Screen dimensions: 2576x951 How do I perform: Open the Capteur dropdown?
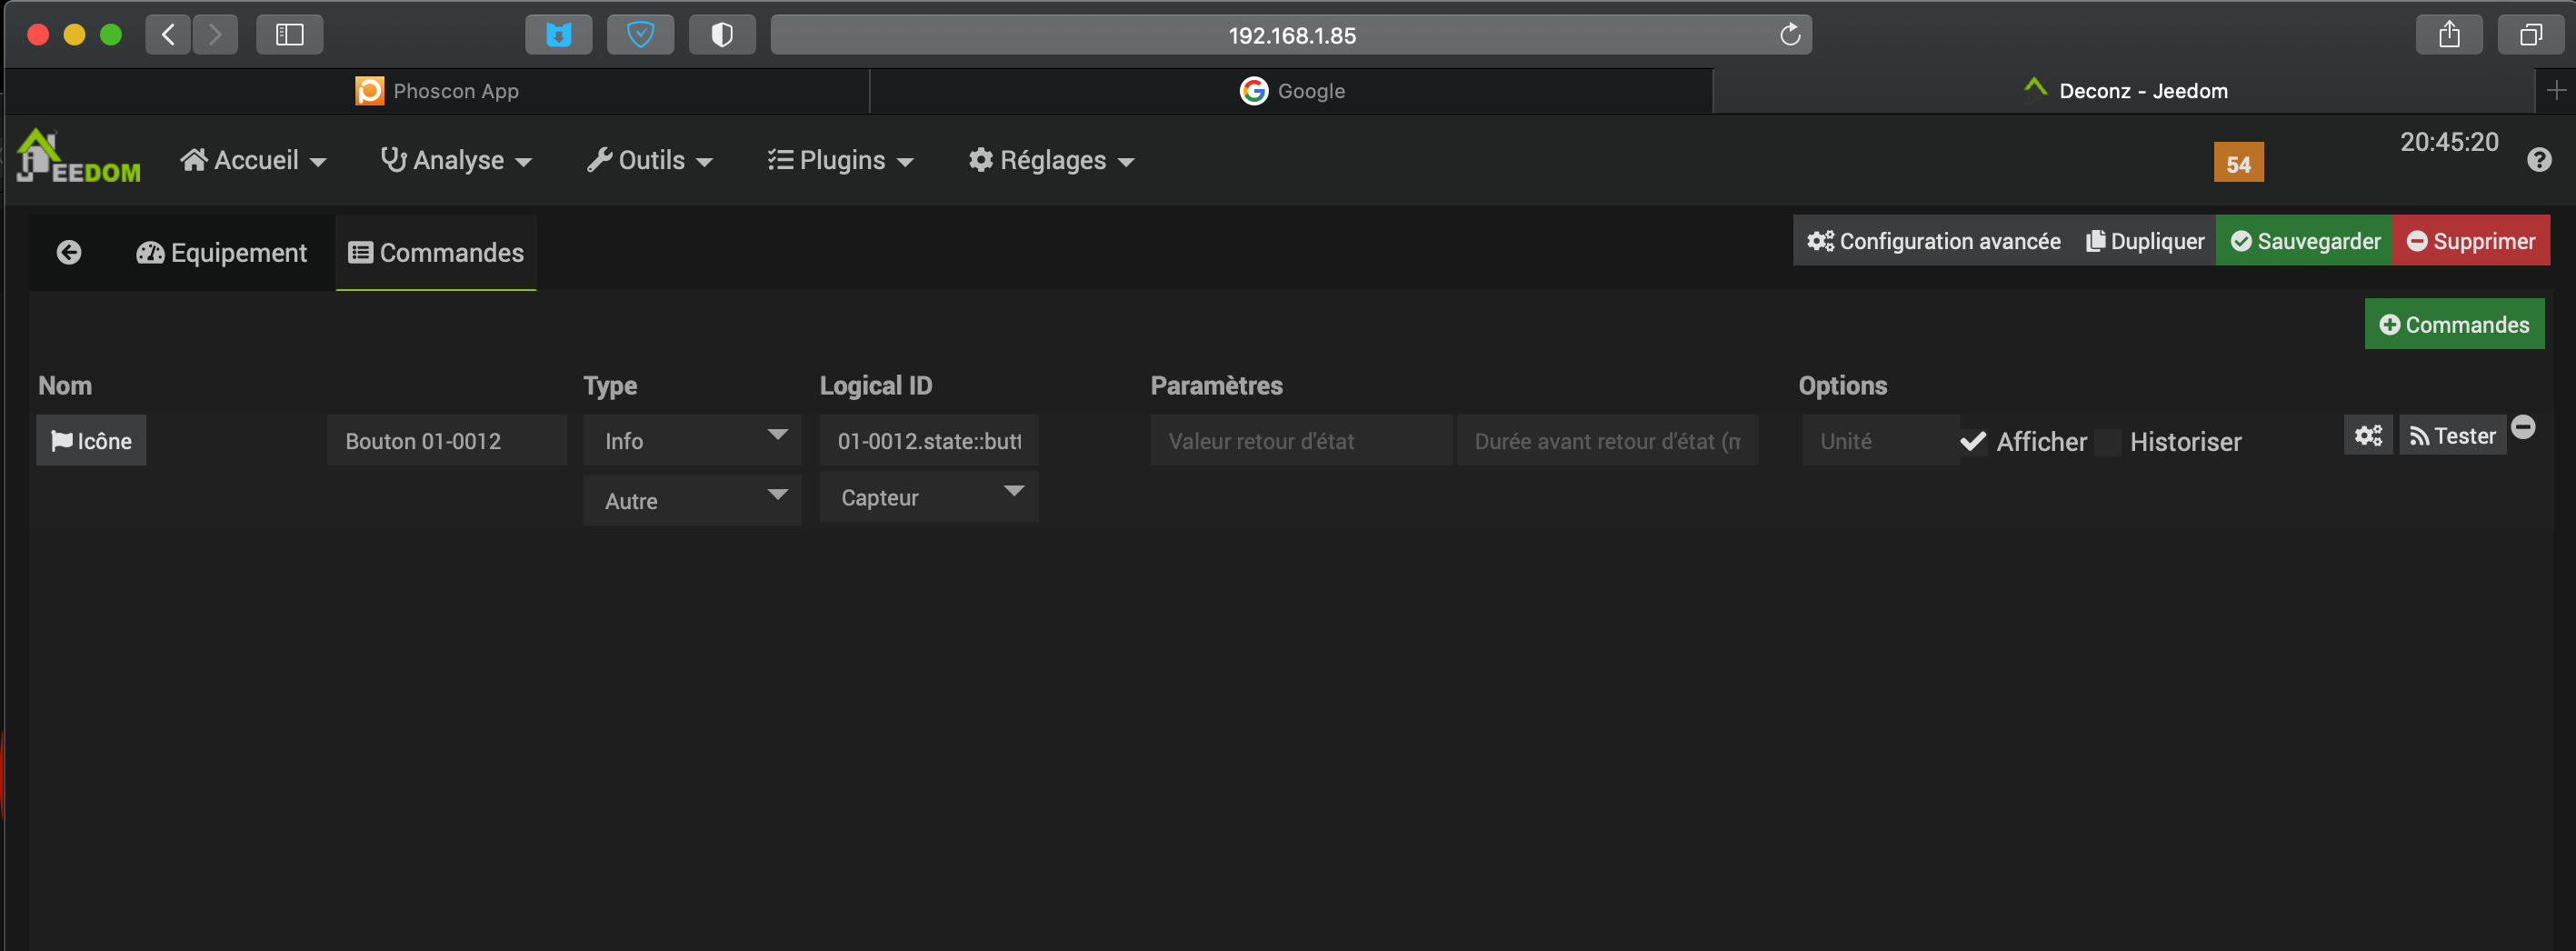click(929, 497)
